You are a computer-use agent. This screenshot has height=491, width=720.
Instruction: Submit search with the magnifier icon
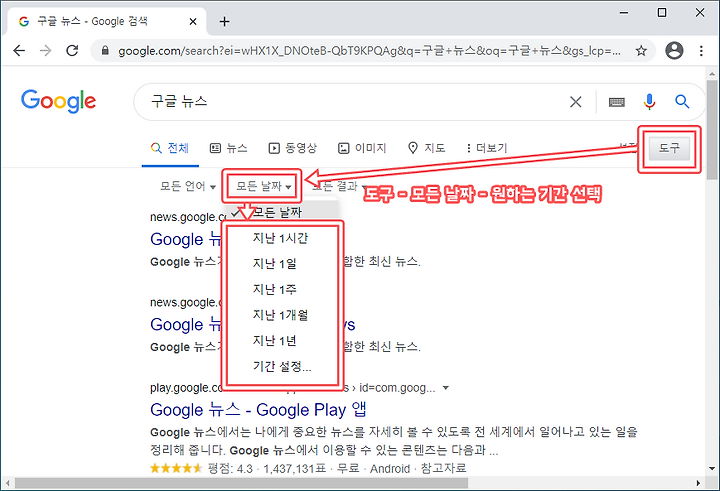(x=682, y=102)
